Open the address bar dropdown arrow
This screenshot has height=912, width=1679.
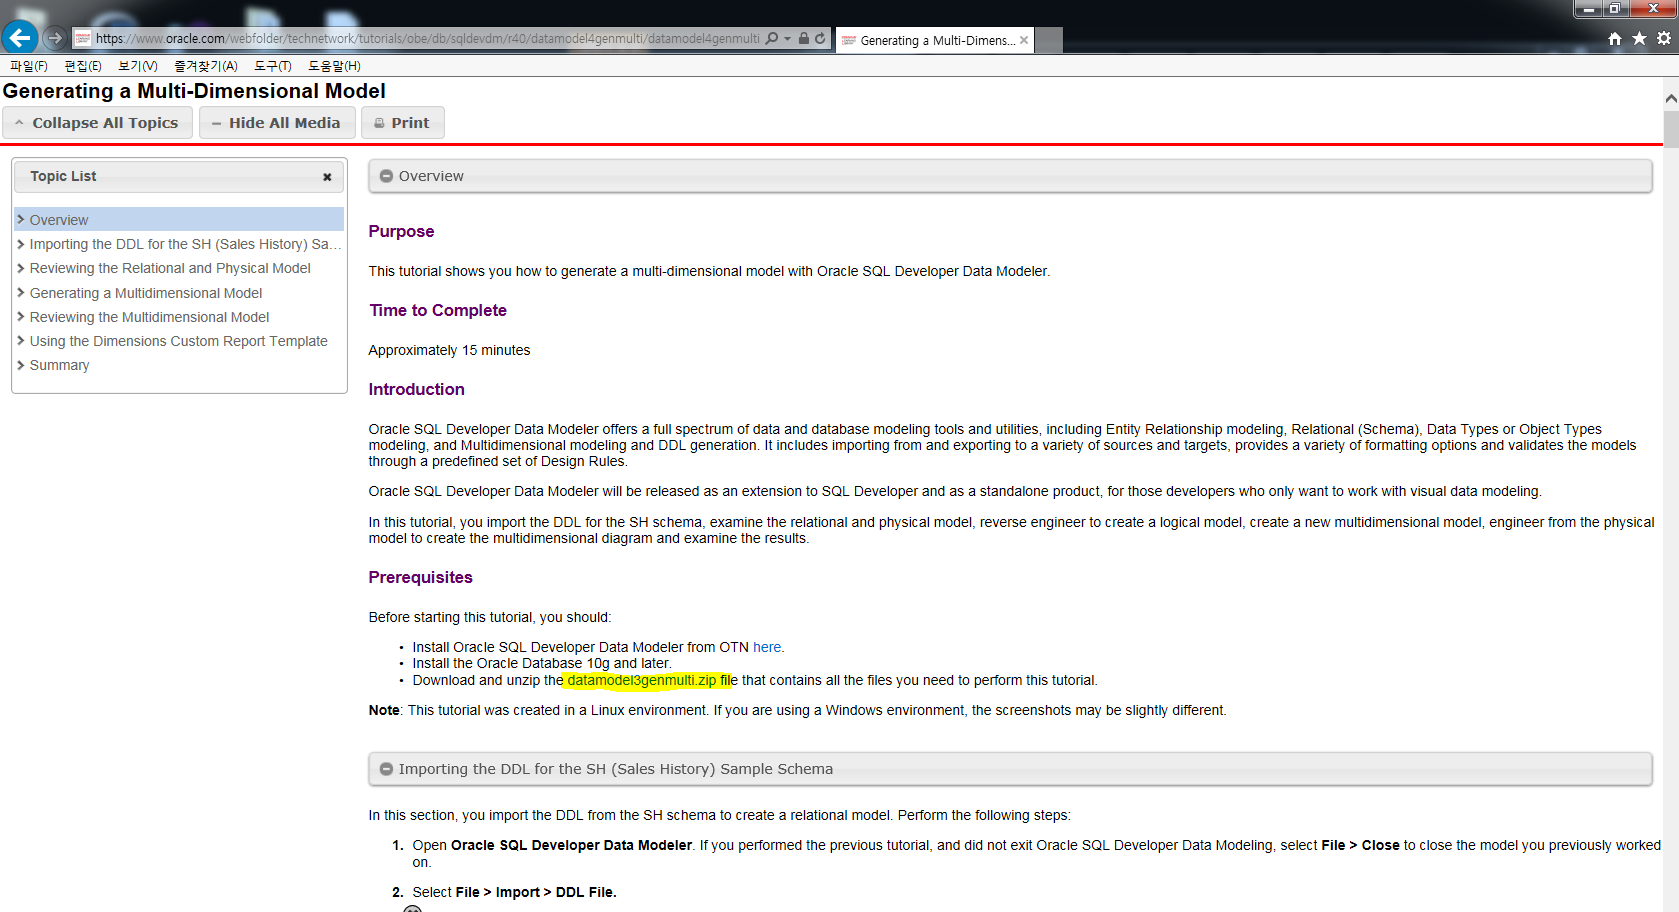click(787, 38)
